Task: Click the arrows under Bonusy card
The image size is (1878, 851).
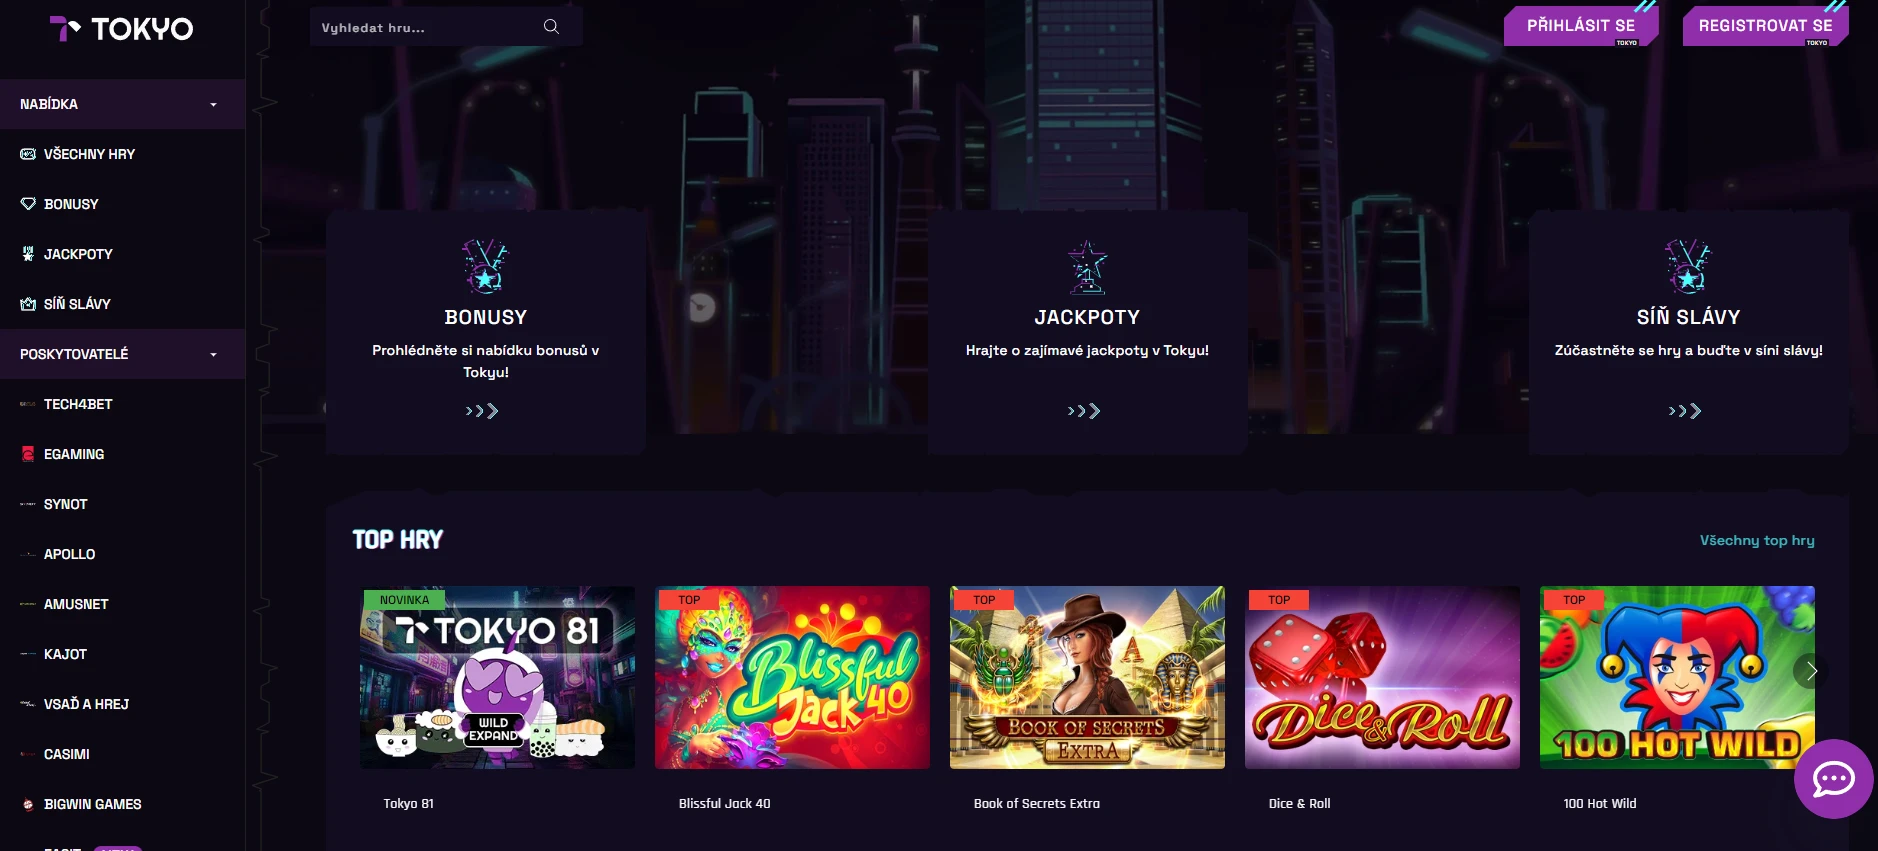Action: coord(482,411)
